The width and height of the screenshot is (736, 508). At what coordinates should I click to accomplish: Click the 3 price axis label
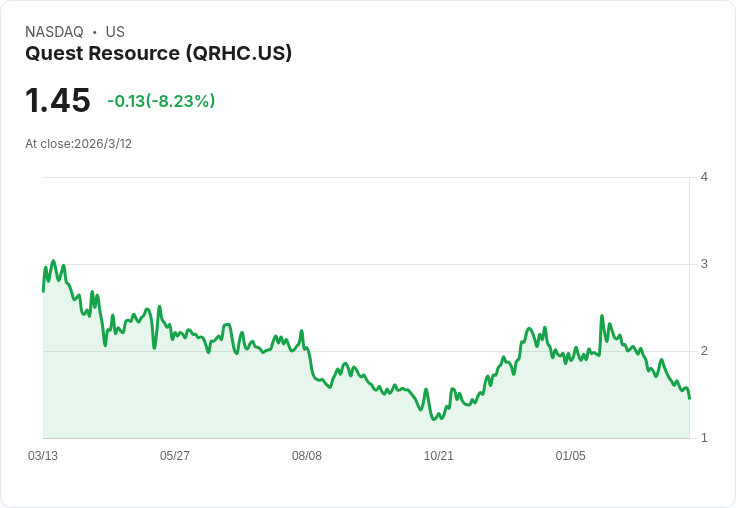pyautogui.click(x=704, y=264)
